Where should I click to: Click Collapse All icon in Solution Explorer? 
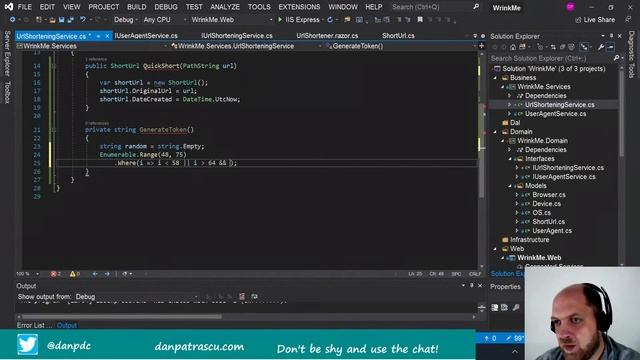[x=562, y=47]
